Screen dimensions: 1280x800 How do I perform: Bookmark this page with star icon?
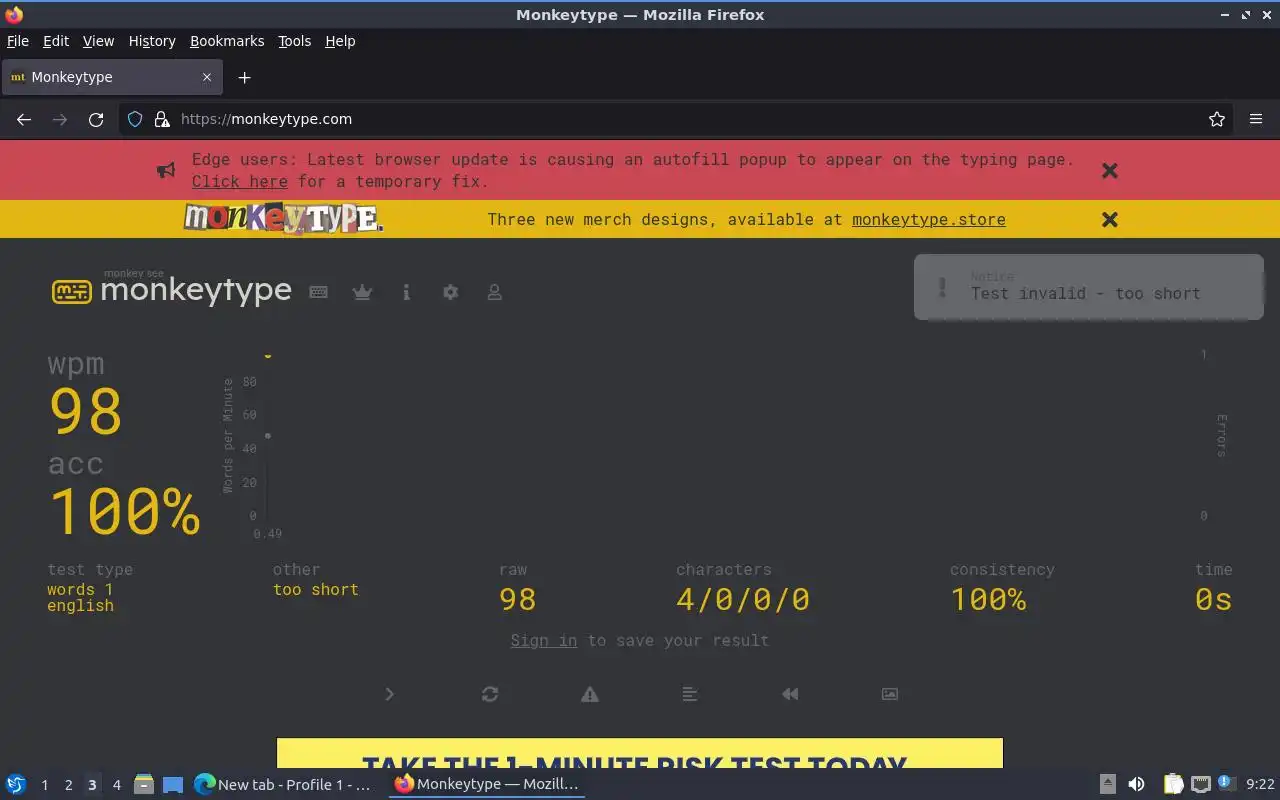(x=1217, y=119)
